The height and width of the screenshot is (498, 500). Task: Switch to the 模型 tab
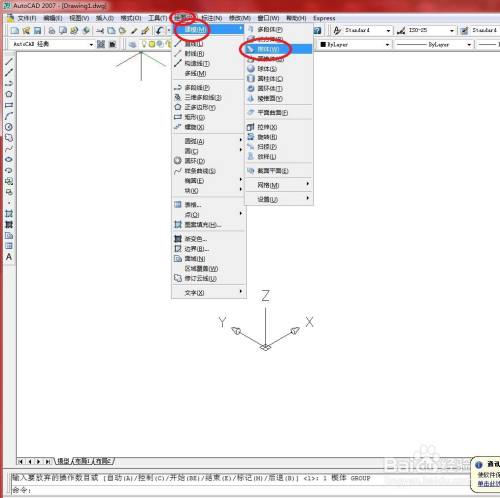coord(64,461)
